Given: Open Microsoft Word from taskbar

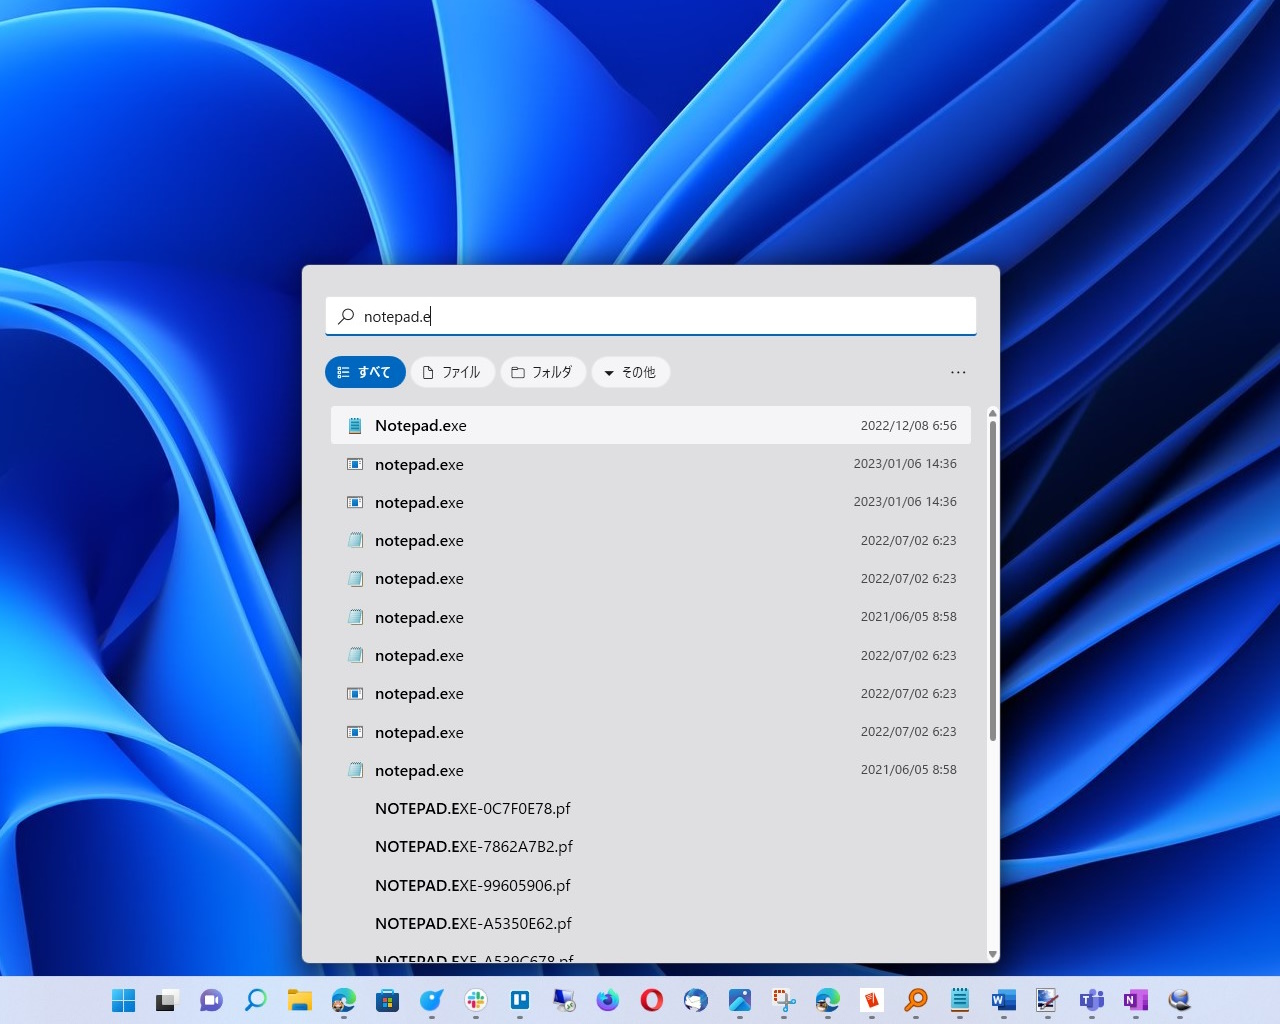Looking at the screenshot, I should click(1004, 1000).
